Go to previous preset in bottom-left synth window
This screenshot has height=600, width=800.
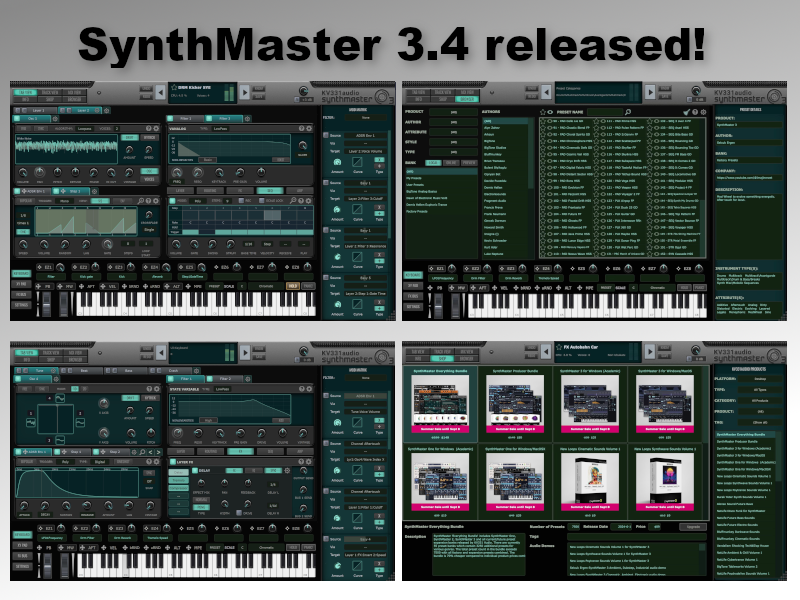pos(161,353)
